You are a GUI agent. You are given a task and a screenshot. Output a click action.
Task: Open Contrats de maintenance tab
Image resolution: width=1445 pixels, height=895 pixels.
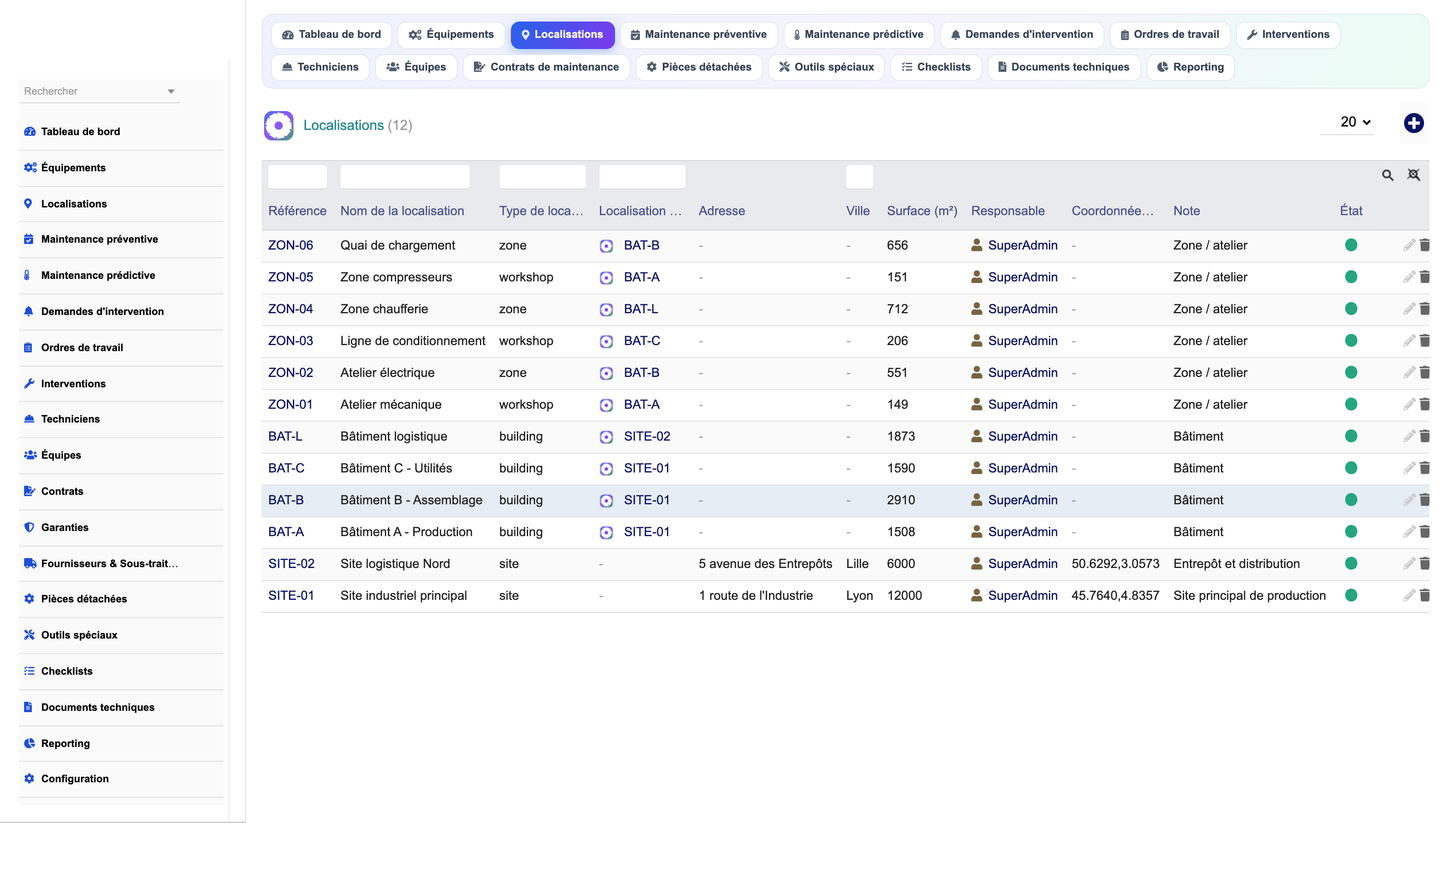(x=546, y=67)
